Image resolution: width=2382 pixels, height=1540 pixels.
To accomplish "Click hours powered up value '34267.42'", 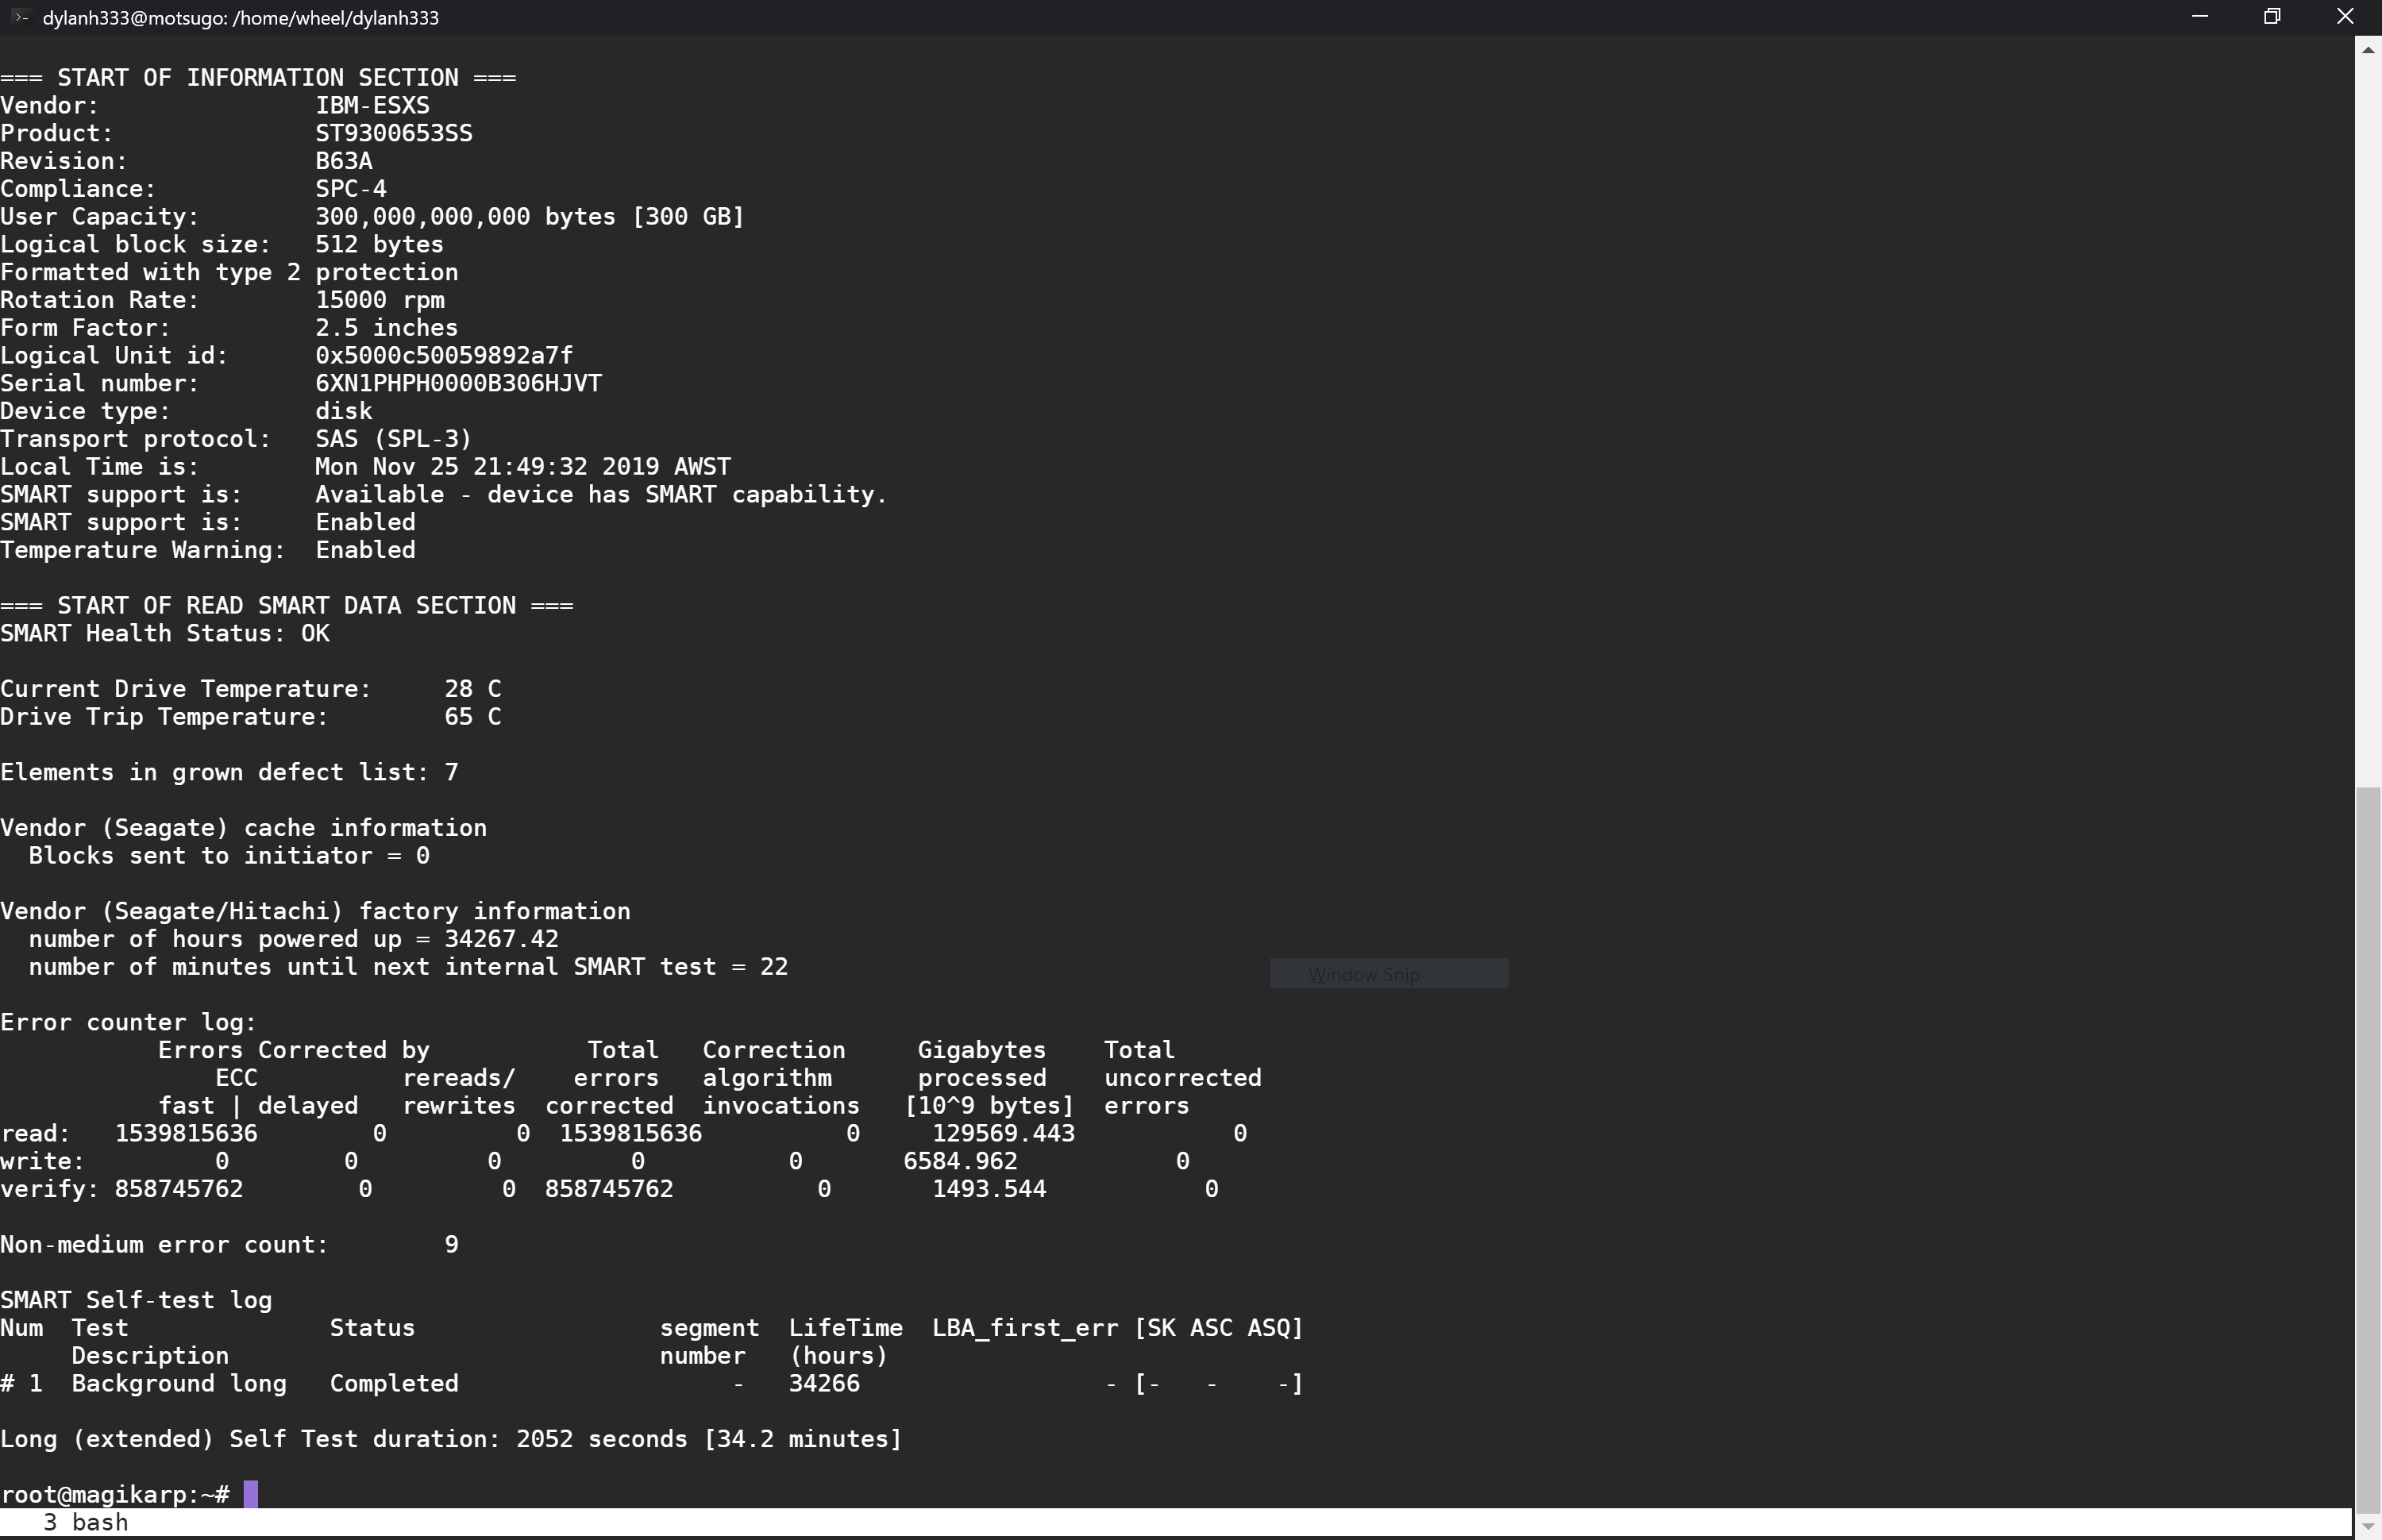I will [501, 939].
